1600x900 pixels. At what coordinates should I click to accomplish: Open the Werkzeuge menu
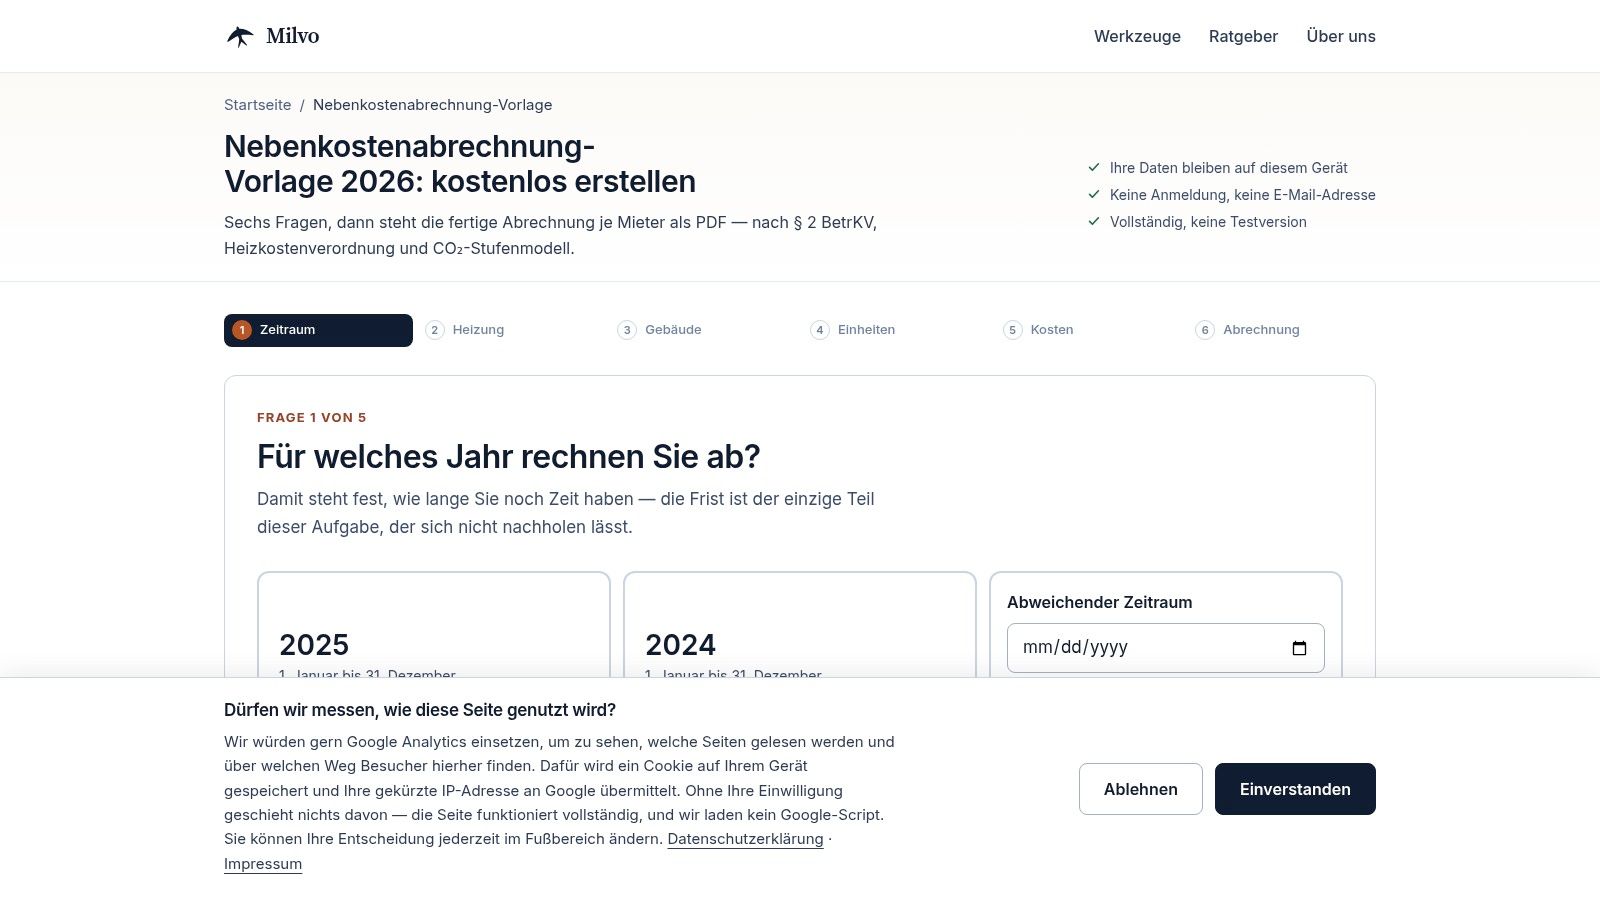(1137, 36)
